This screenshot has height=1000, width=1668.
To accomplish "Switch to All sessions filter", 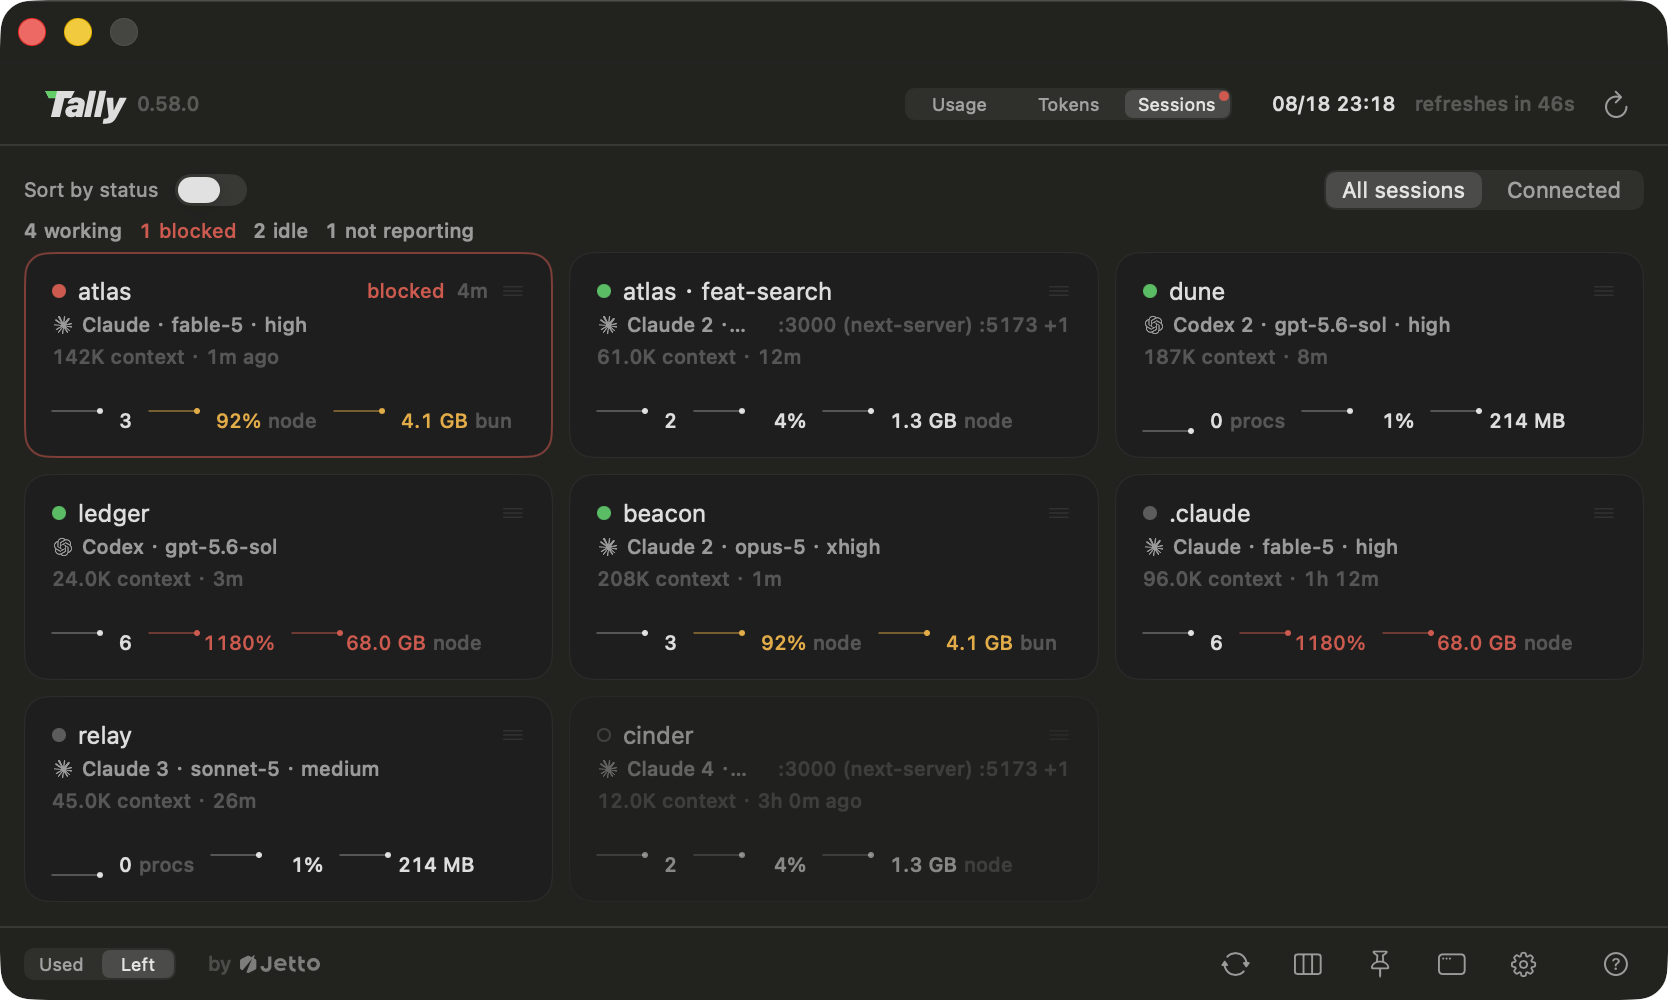I will point(1403,190).
